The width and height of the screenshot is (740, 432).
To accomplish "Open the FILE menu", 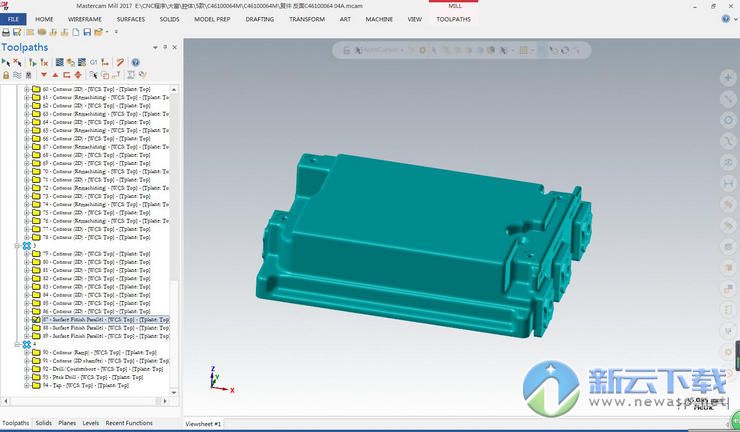I will [x=13, y=19].
